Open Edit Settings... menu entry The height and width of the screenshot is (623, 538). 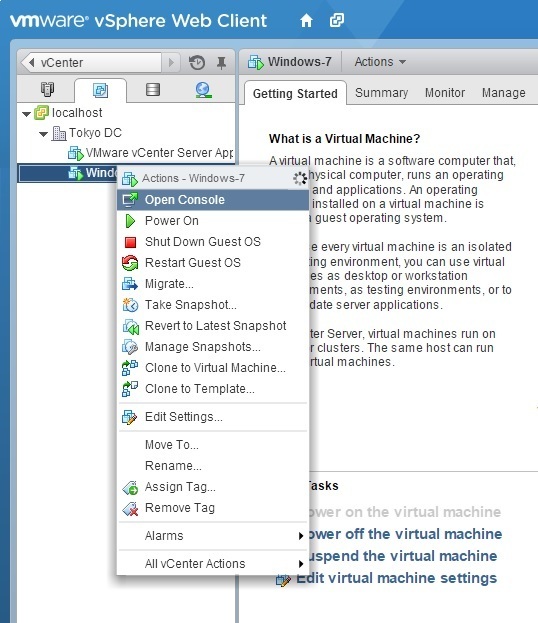213,417
